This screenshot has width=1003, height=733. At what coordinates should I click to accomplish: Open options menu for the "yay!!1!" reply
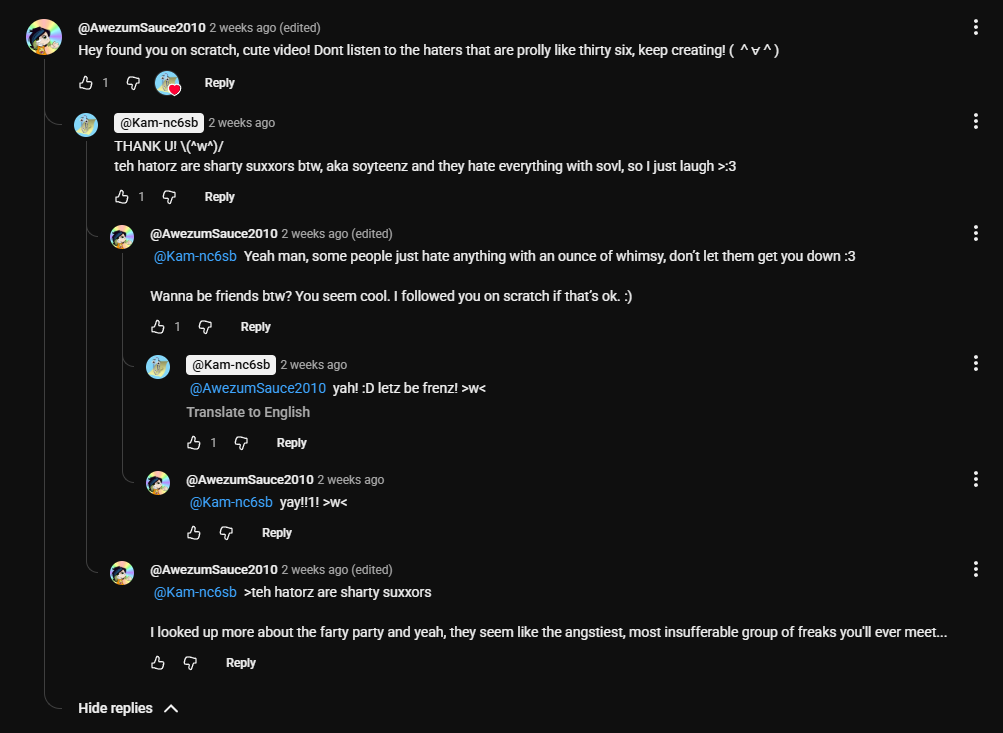tap(975, 480)
